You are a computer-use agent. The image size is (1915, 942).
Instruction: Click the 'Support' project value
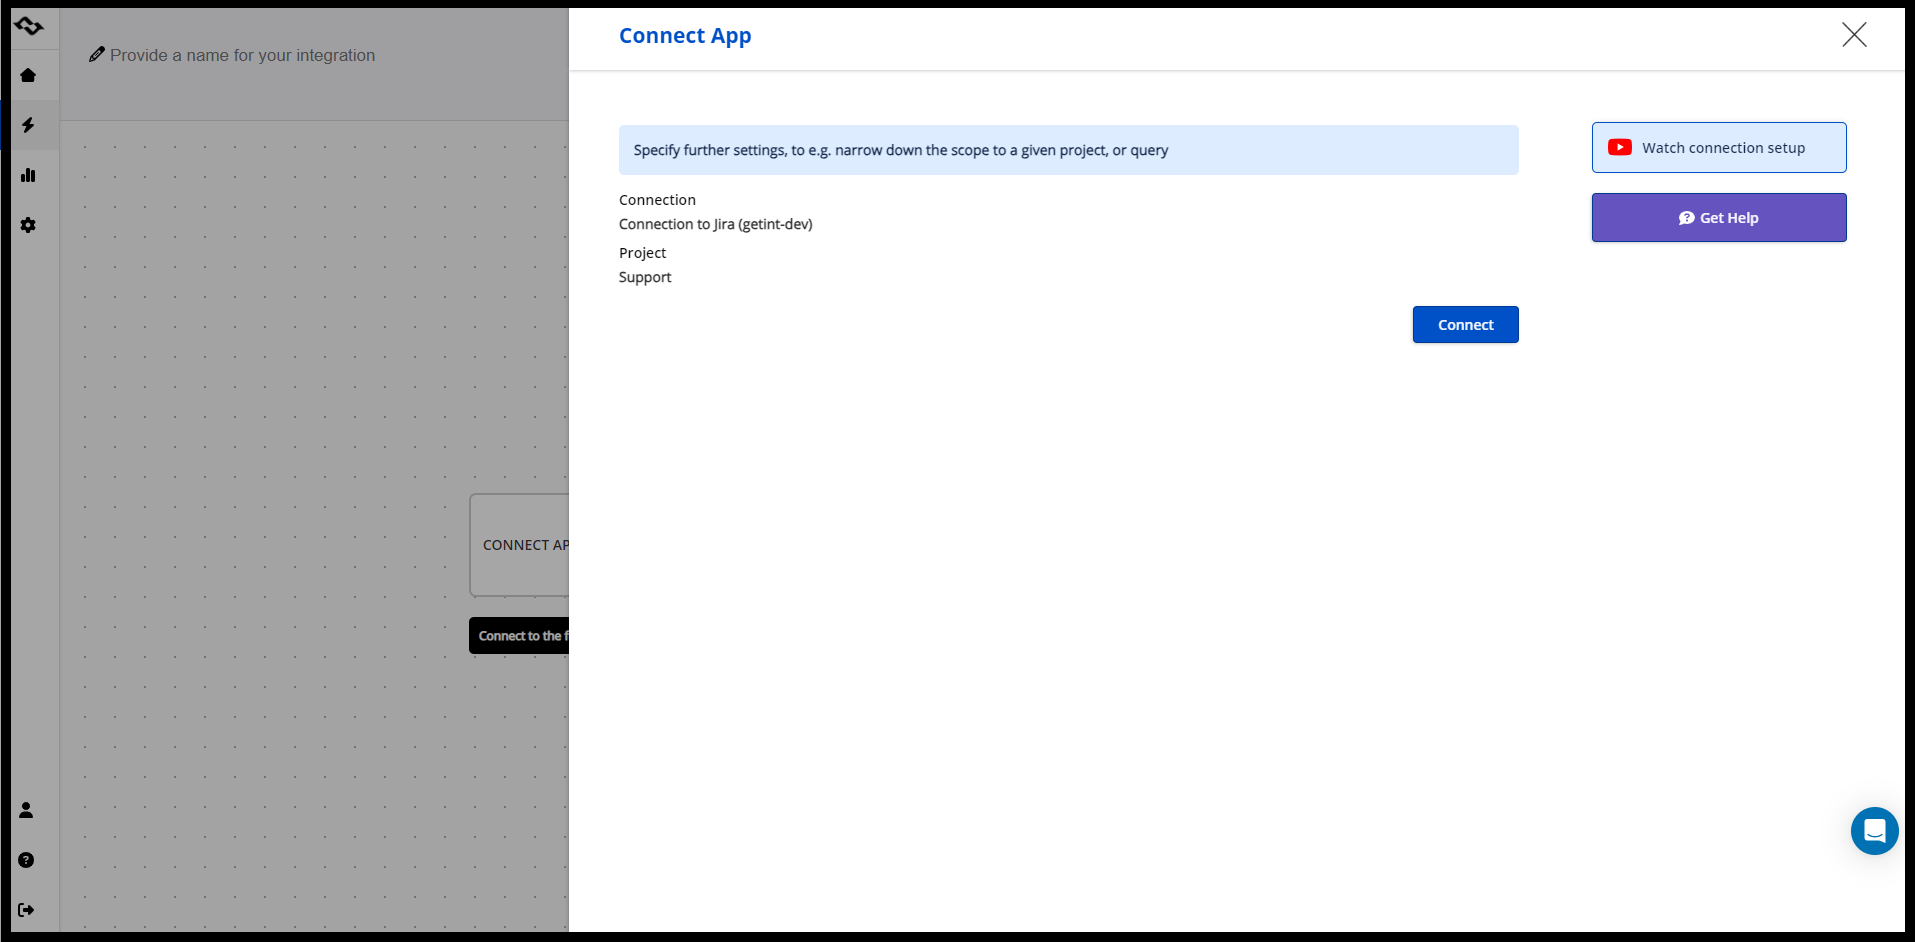(x=645, y=277)
